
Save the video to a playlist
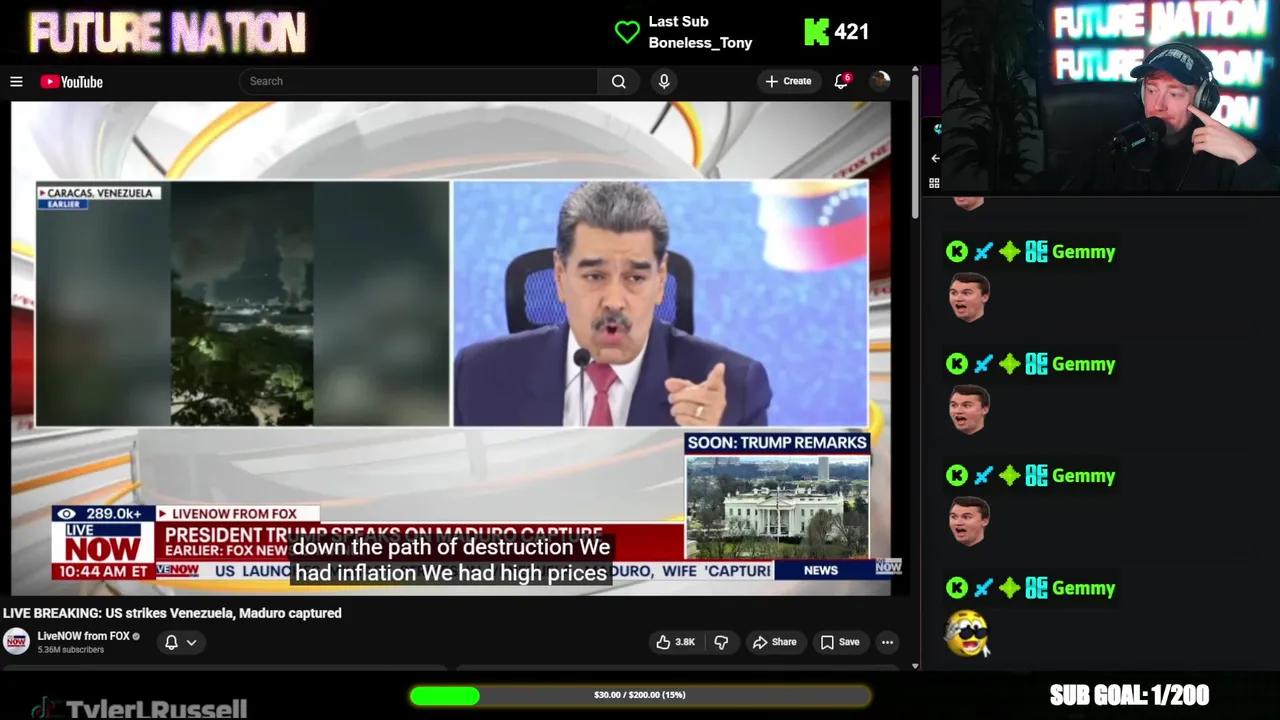[x=840, y=642]
